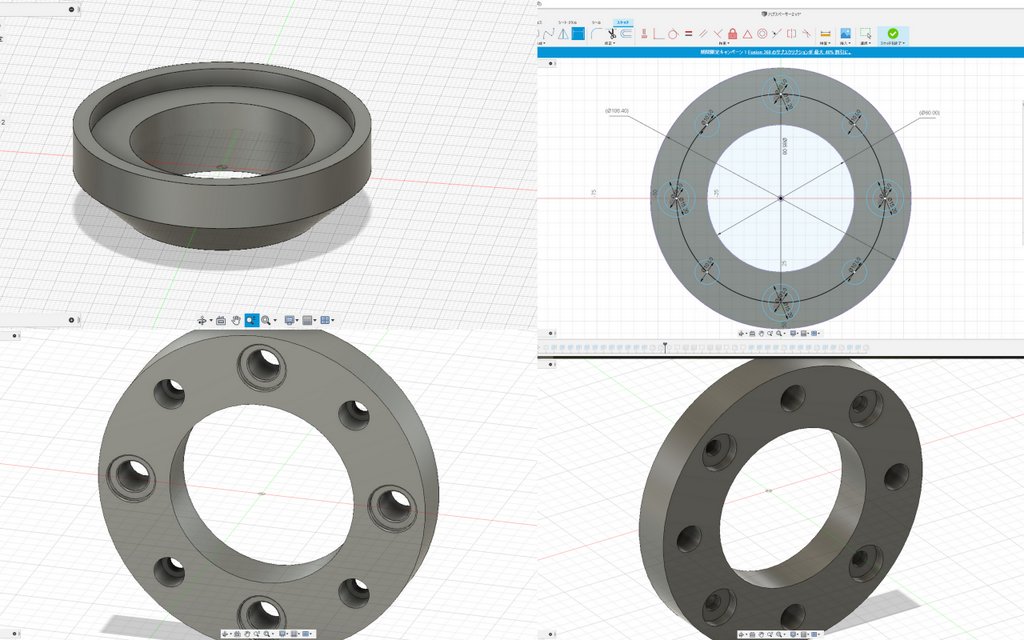
Task: Click the green Finish Sketch checkmark
Action: click(x=893, y=33)
